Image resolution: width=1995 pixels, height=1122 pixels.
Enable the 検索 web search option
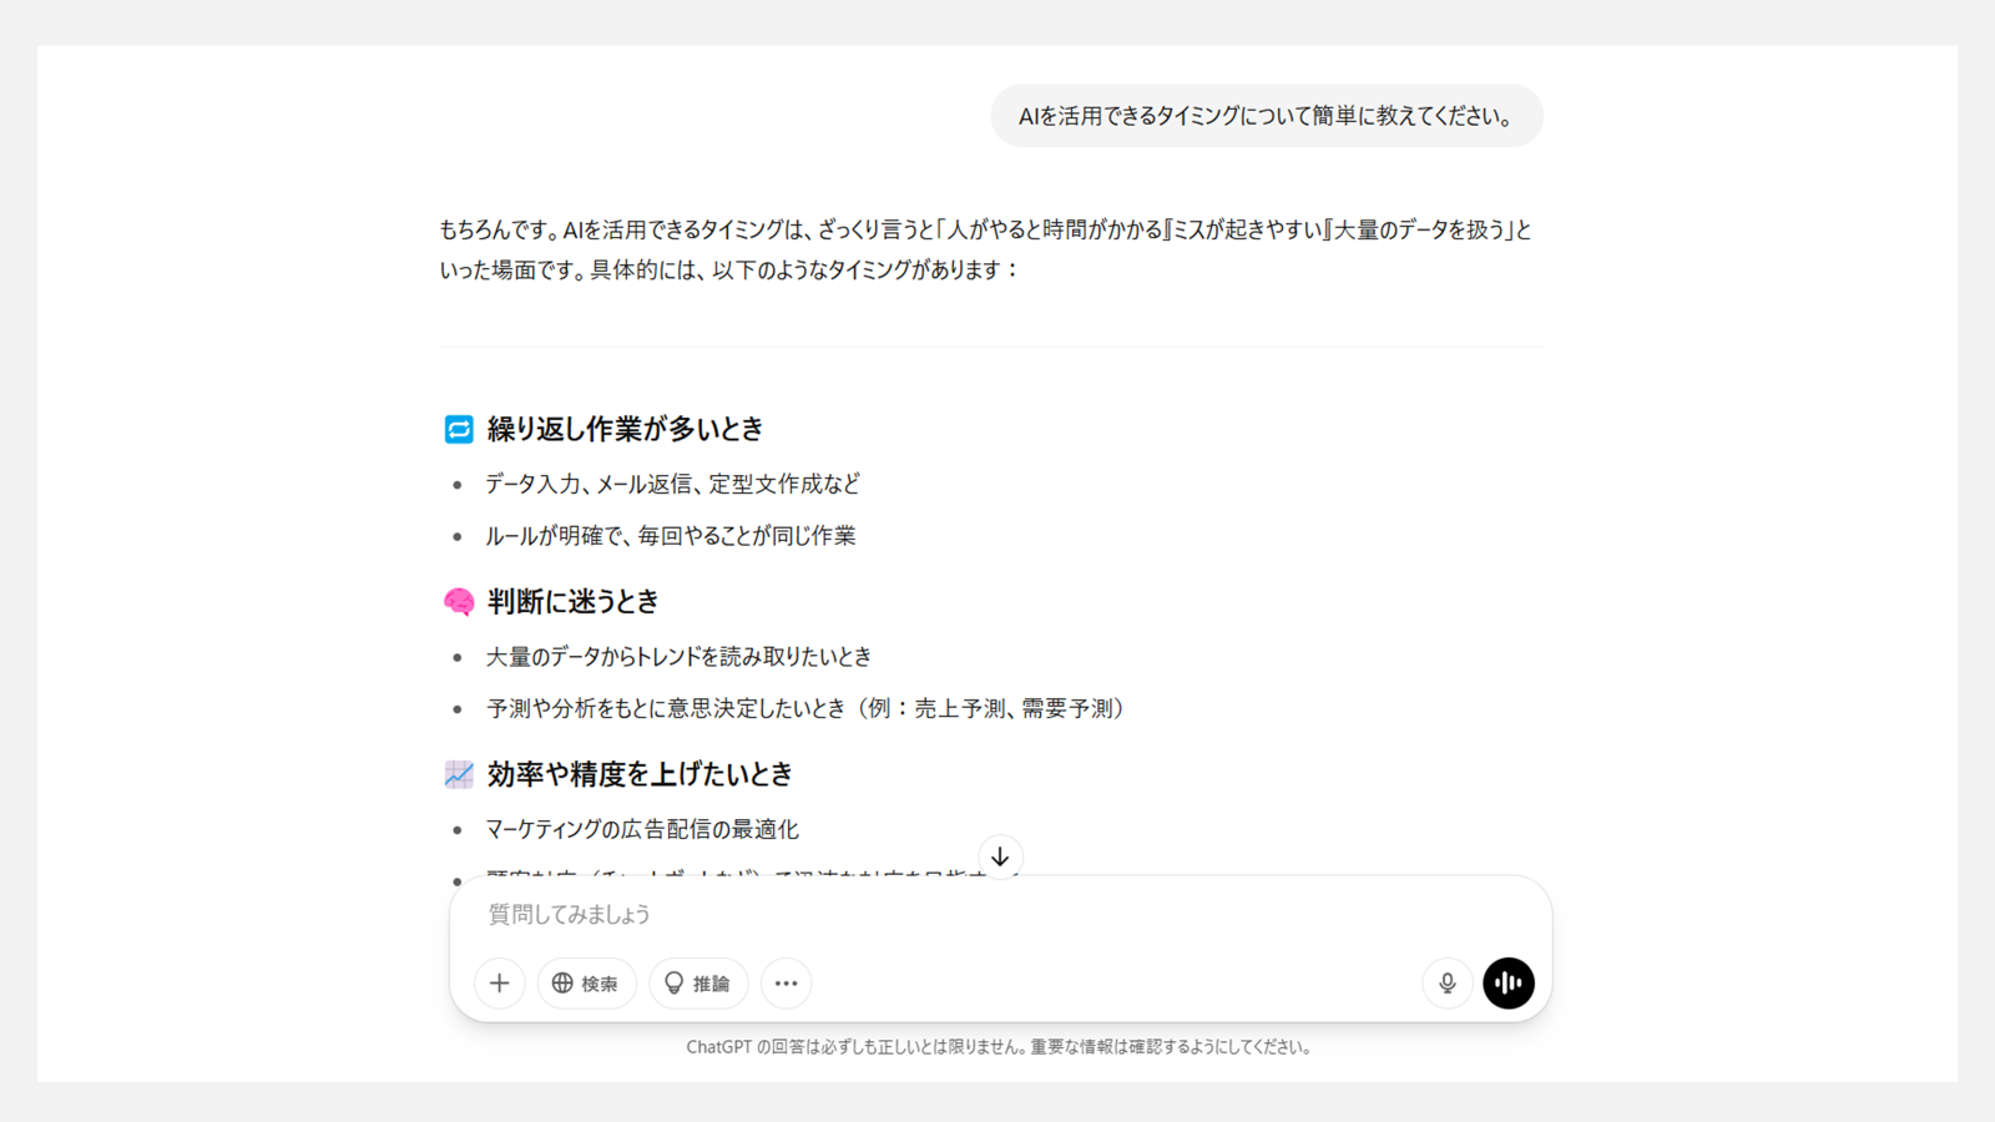(x=586, y=983)
